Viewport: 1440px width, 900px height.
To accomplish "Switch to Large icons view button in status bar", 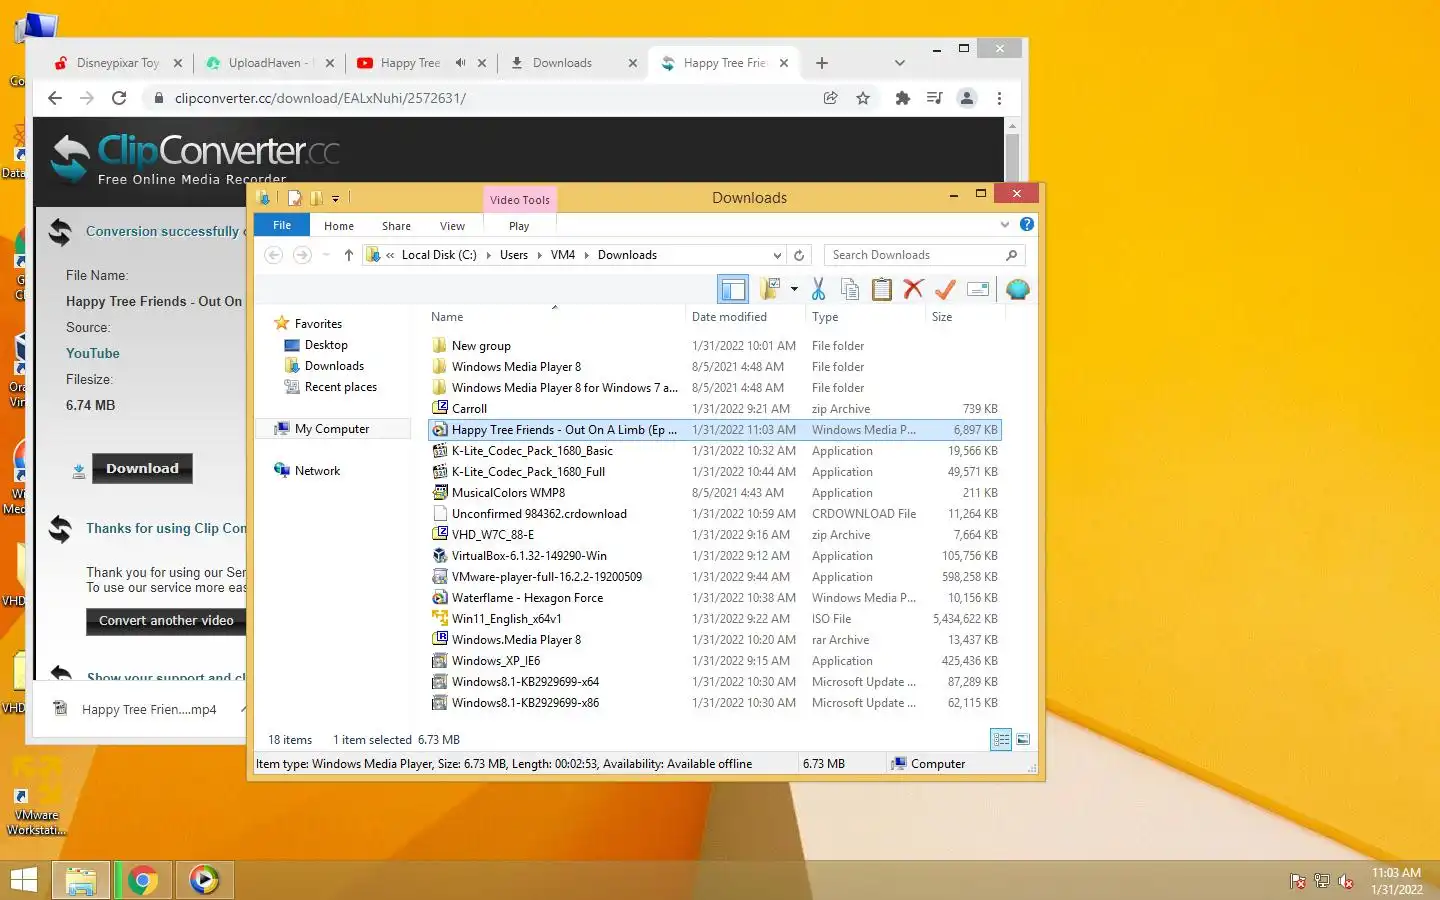I will (x=1023, y=739).
